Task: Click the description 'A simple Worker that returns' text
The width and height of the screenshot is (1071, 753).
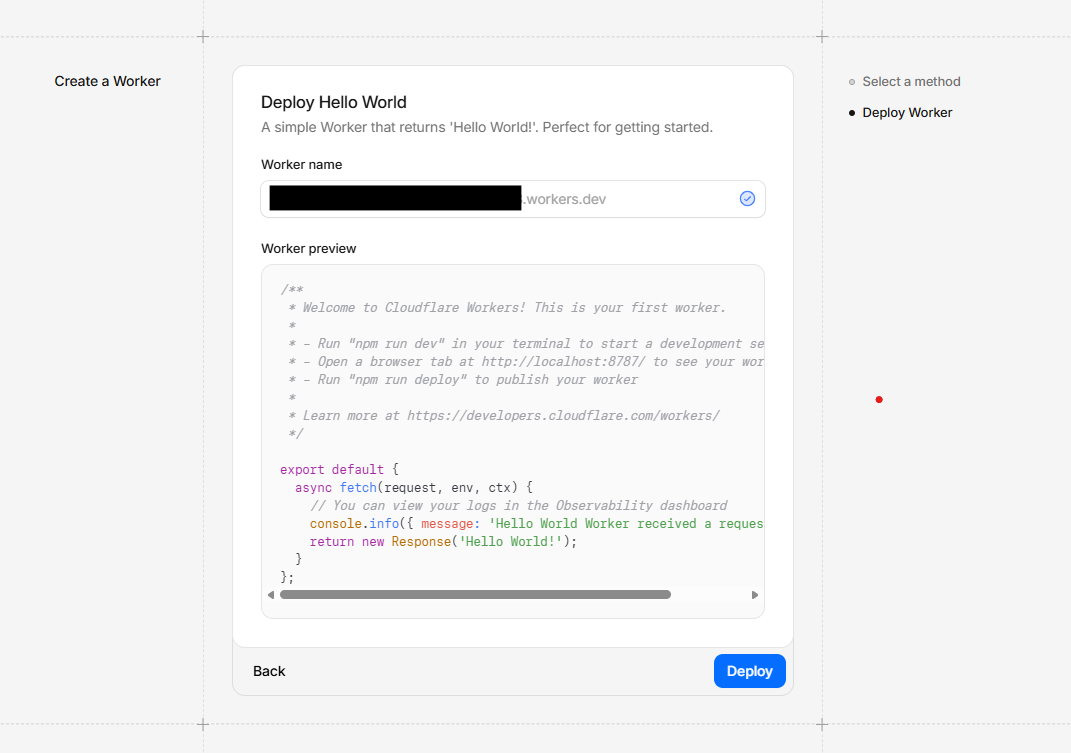Action: coord(486,127)
